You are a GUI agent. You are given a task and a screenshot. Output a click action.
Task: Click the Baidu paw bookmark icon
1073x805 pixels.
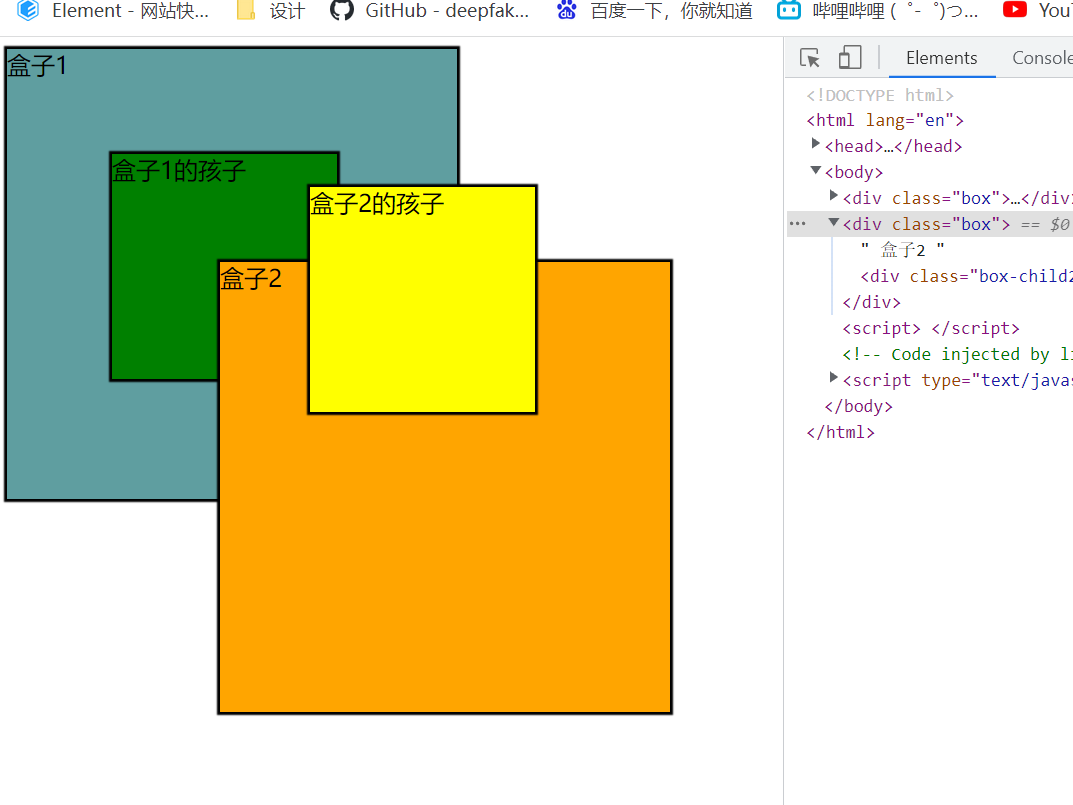(567, 10)
